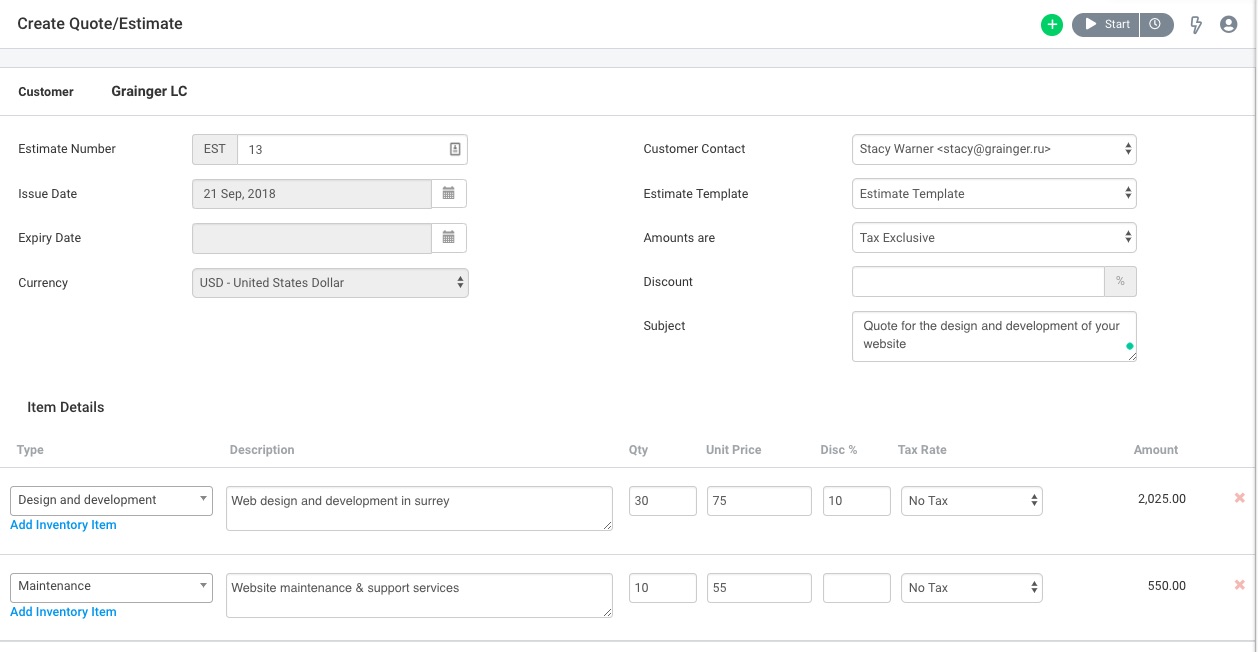Click the Type column header
This screenshot has width=1258, height=652.
click(x=31, y=450)
